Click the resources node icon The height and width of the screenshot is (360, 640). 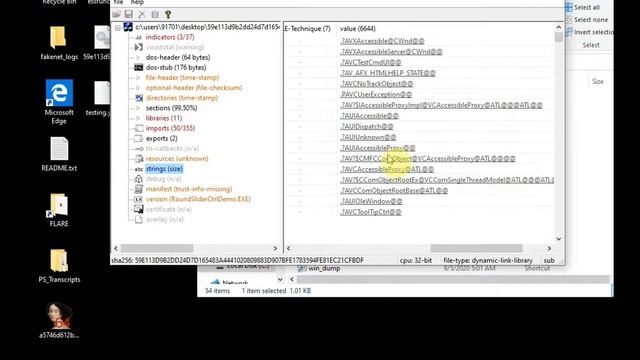pyautogui.click(x=139, y=158)
